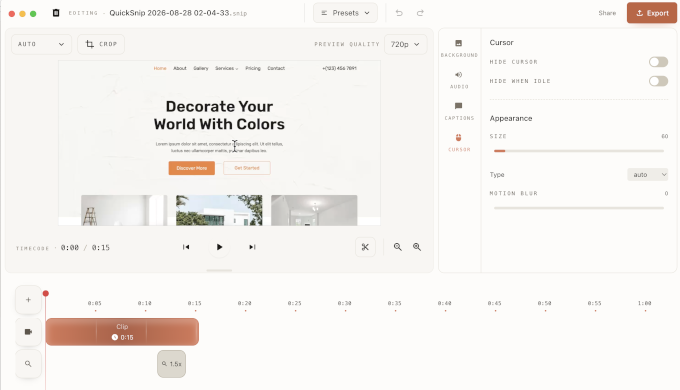Jump to the 0:45 timeline mark
The height and width of the screenshot is (390, 680).
tap(494, 303)
